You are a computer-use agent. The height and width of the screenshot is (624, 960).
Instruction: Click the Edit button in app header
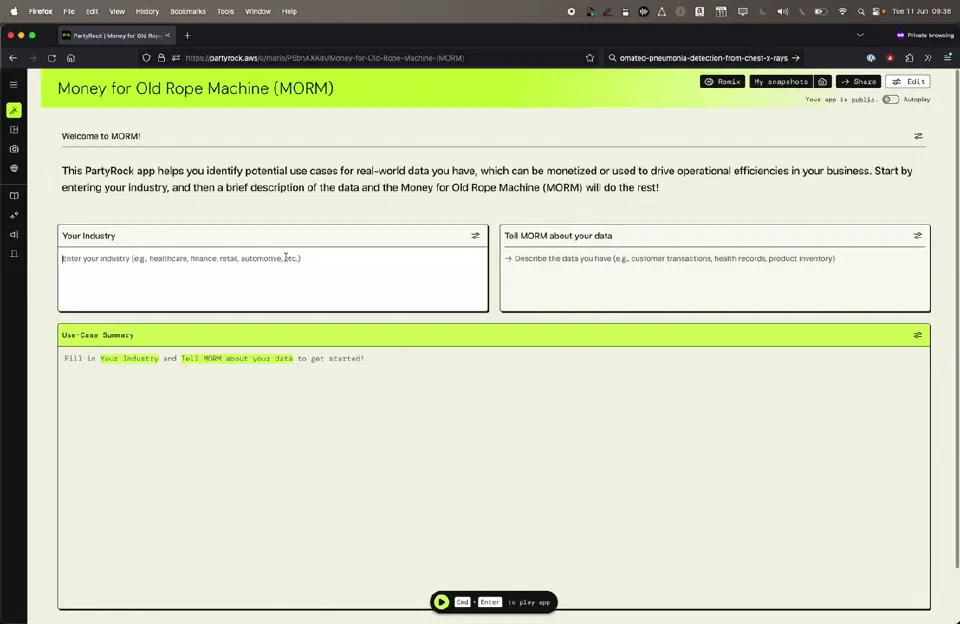[x=908, y=81]
